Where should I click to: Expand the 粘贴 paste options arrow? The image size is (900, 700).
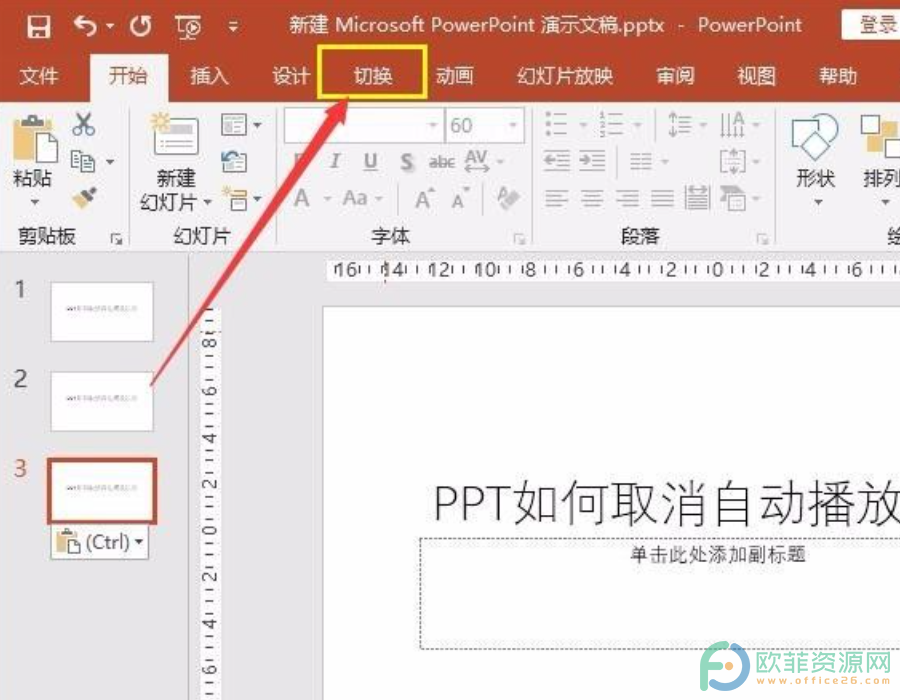[34, 202]
